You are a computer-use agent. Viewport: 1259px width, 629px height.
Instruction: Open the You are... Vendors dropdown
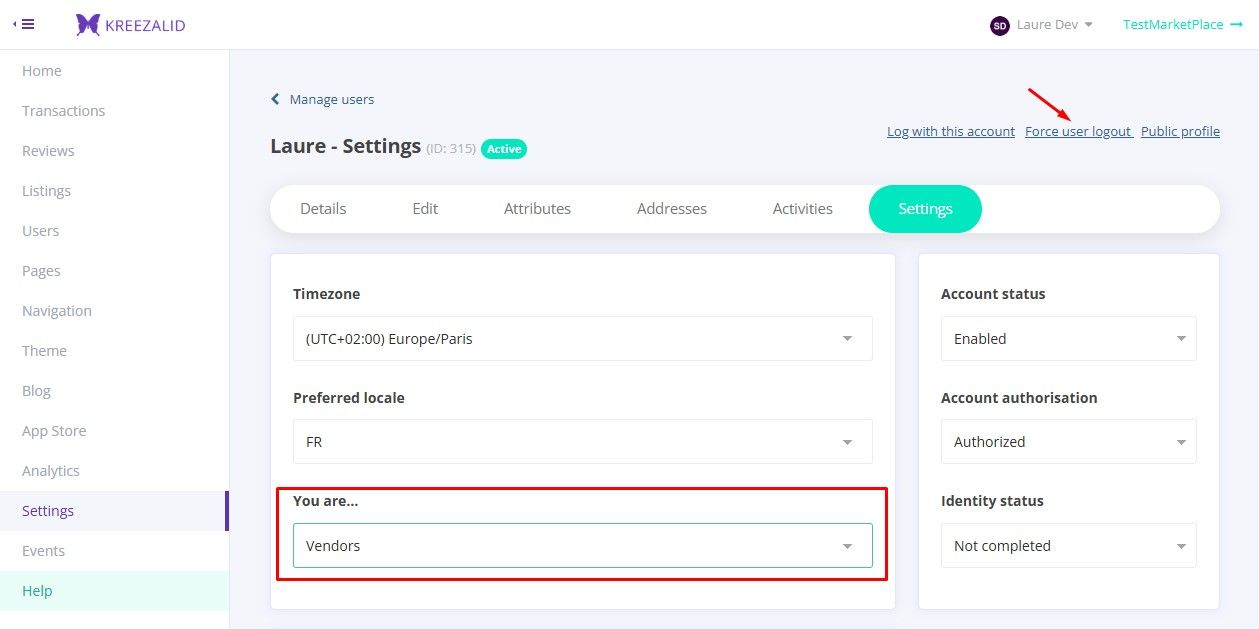pos(583,546)
